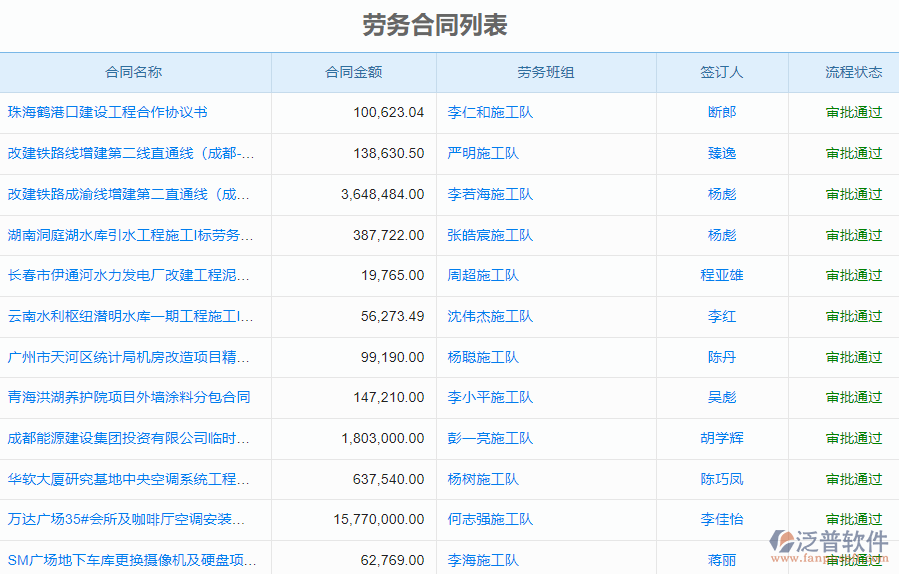Click signer 杨彪 in 李若海施工队 row
This screenshot has height=574, width=899.
[722, 194]
